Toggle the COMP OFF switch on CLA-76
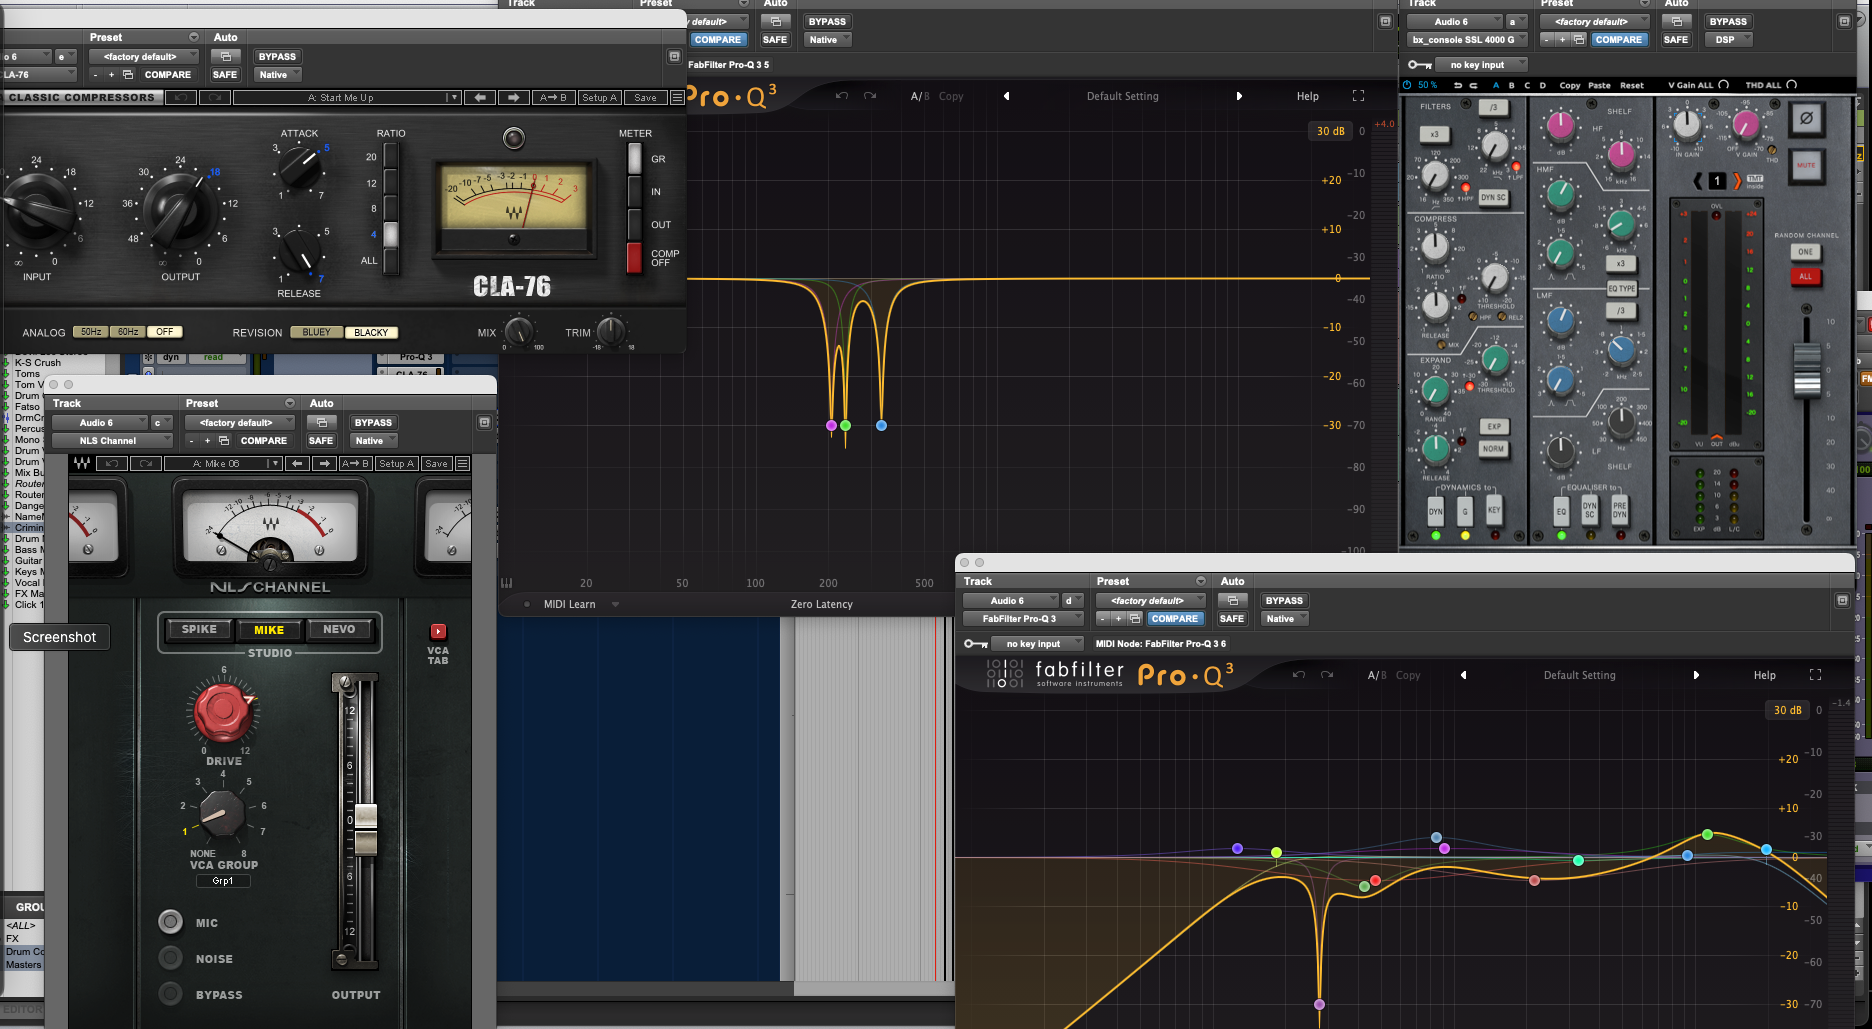 pos(634,257)
